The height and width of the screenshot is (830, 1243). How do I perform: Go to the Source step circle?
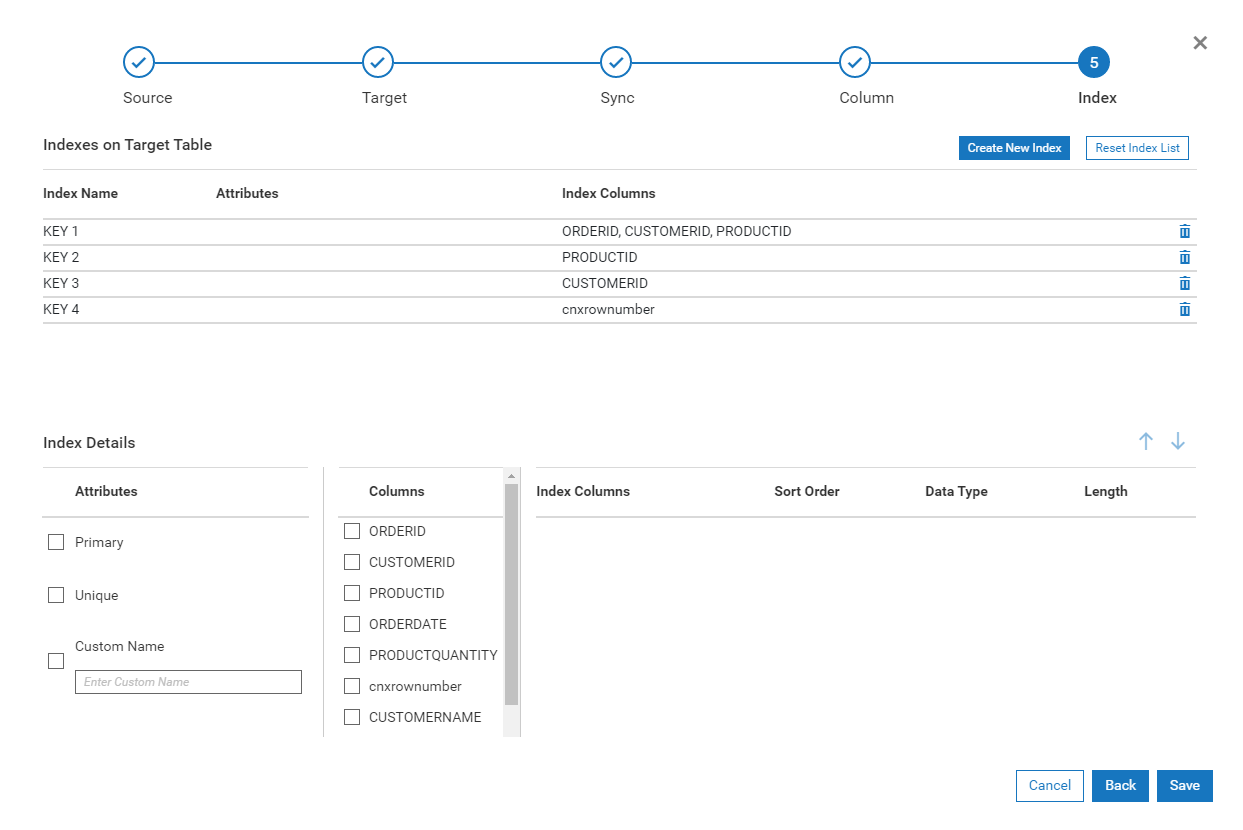[x=139, y=62]
